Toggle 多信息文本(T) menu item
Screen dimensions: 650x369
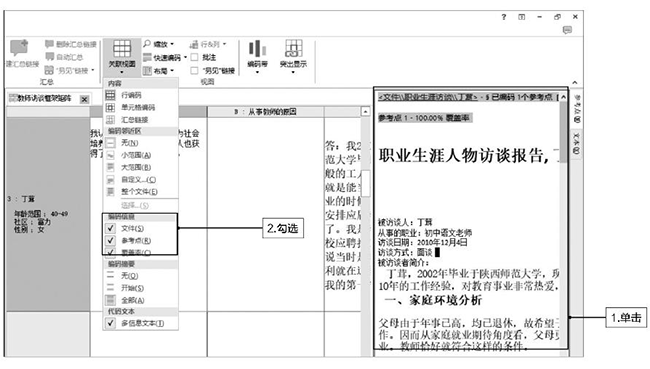141,323
